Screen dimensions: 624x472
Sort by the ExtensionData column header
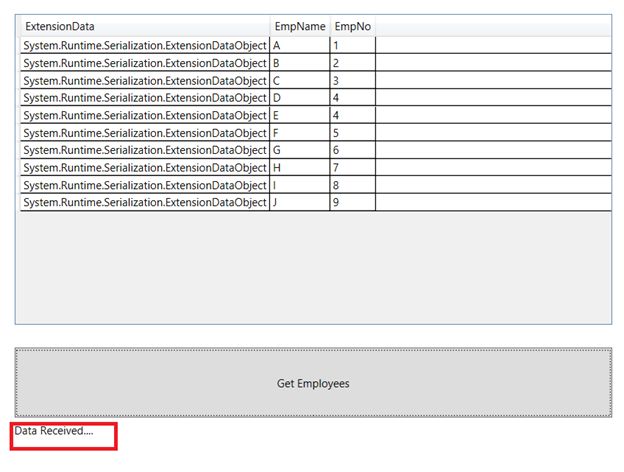145,26
